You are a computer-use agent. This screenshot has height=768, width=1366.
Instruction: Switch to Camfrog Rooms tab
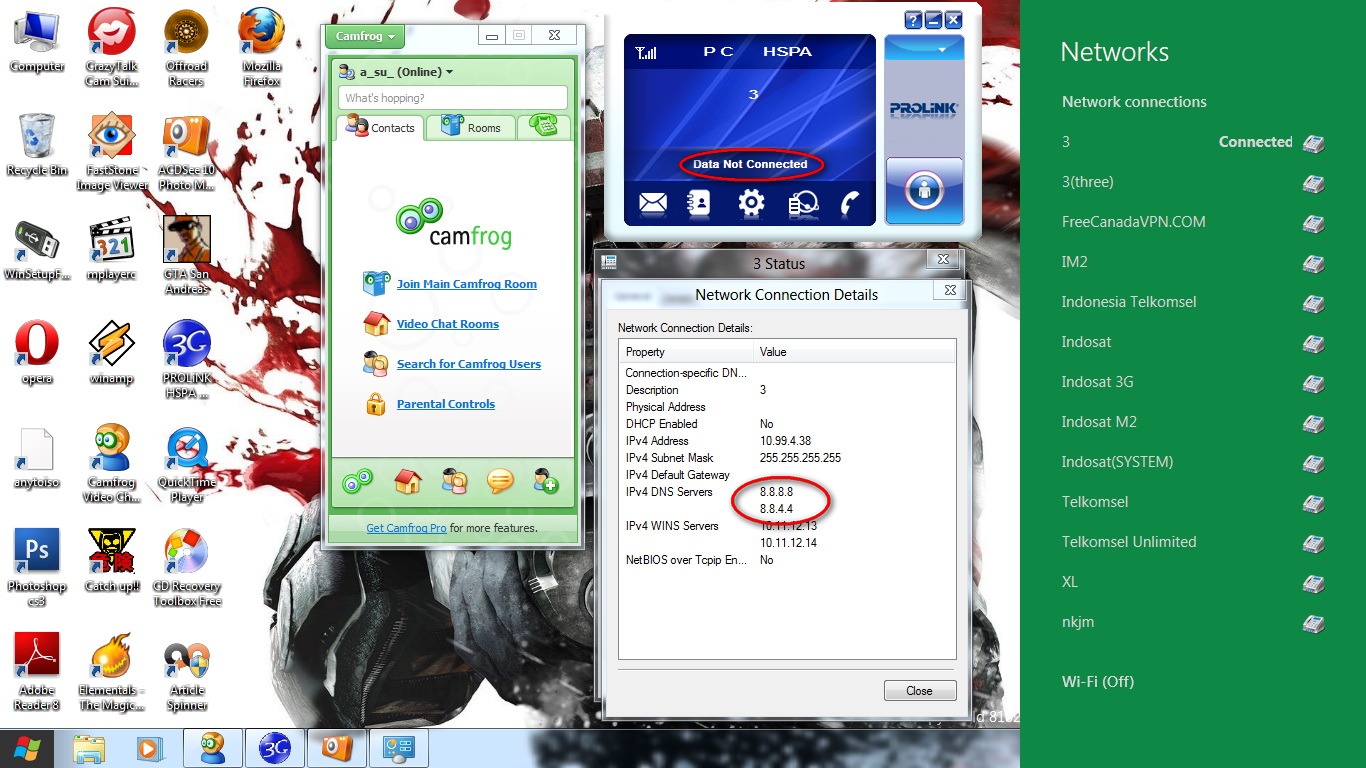pyautogui.click(x=471, y=127)
